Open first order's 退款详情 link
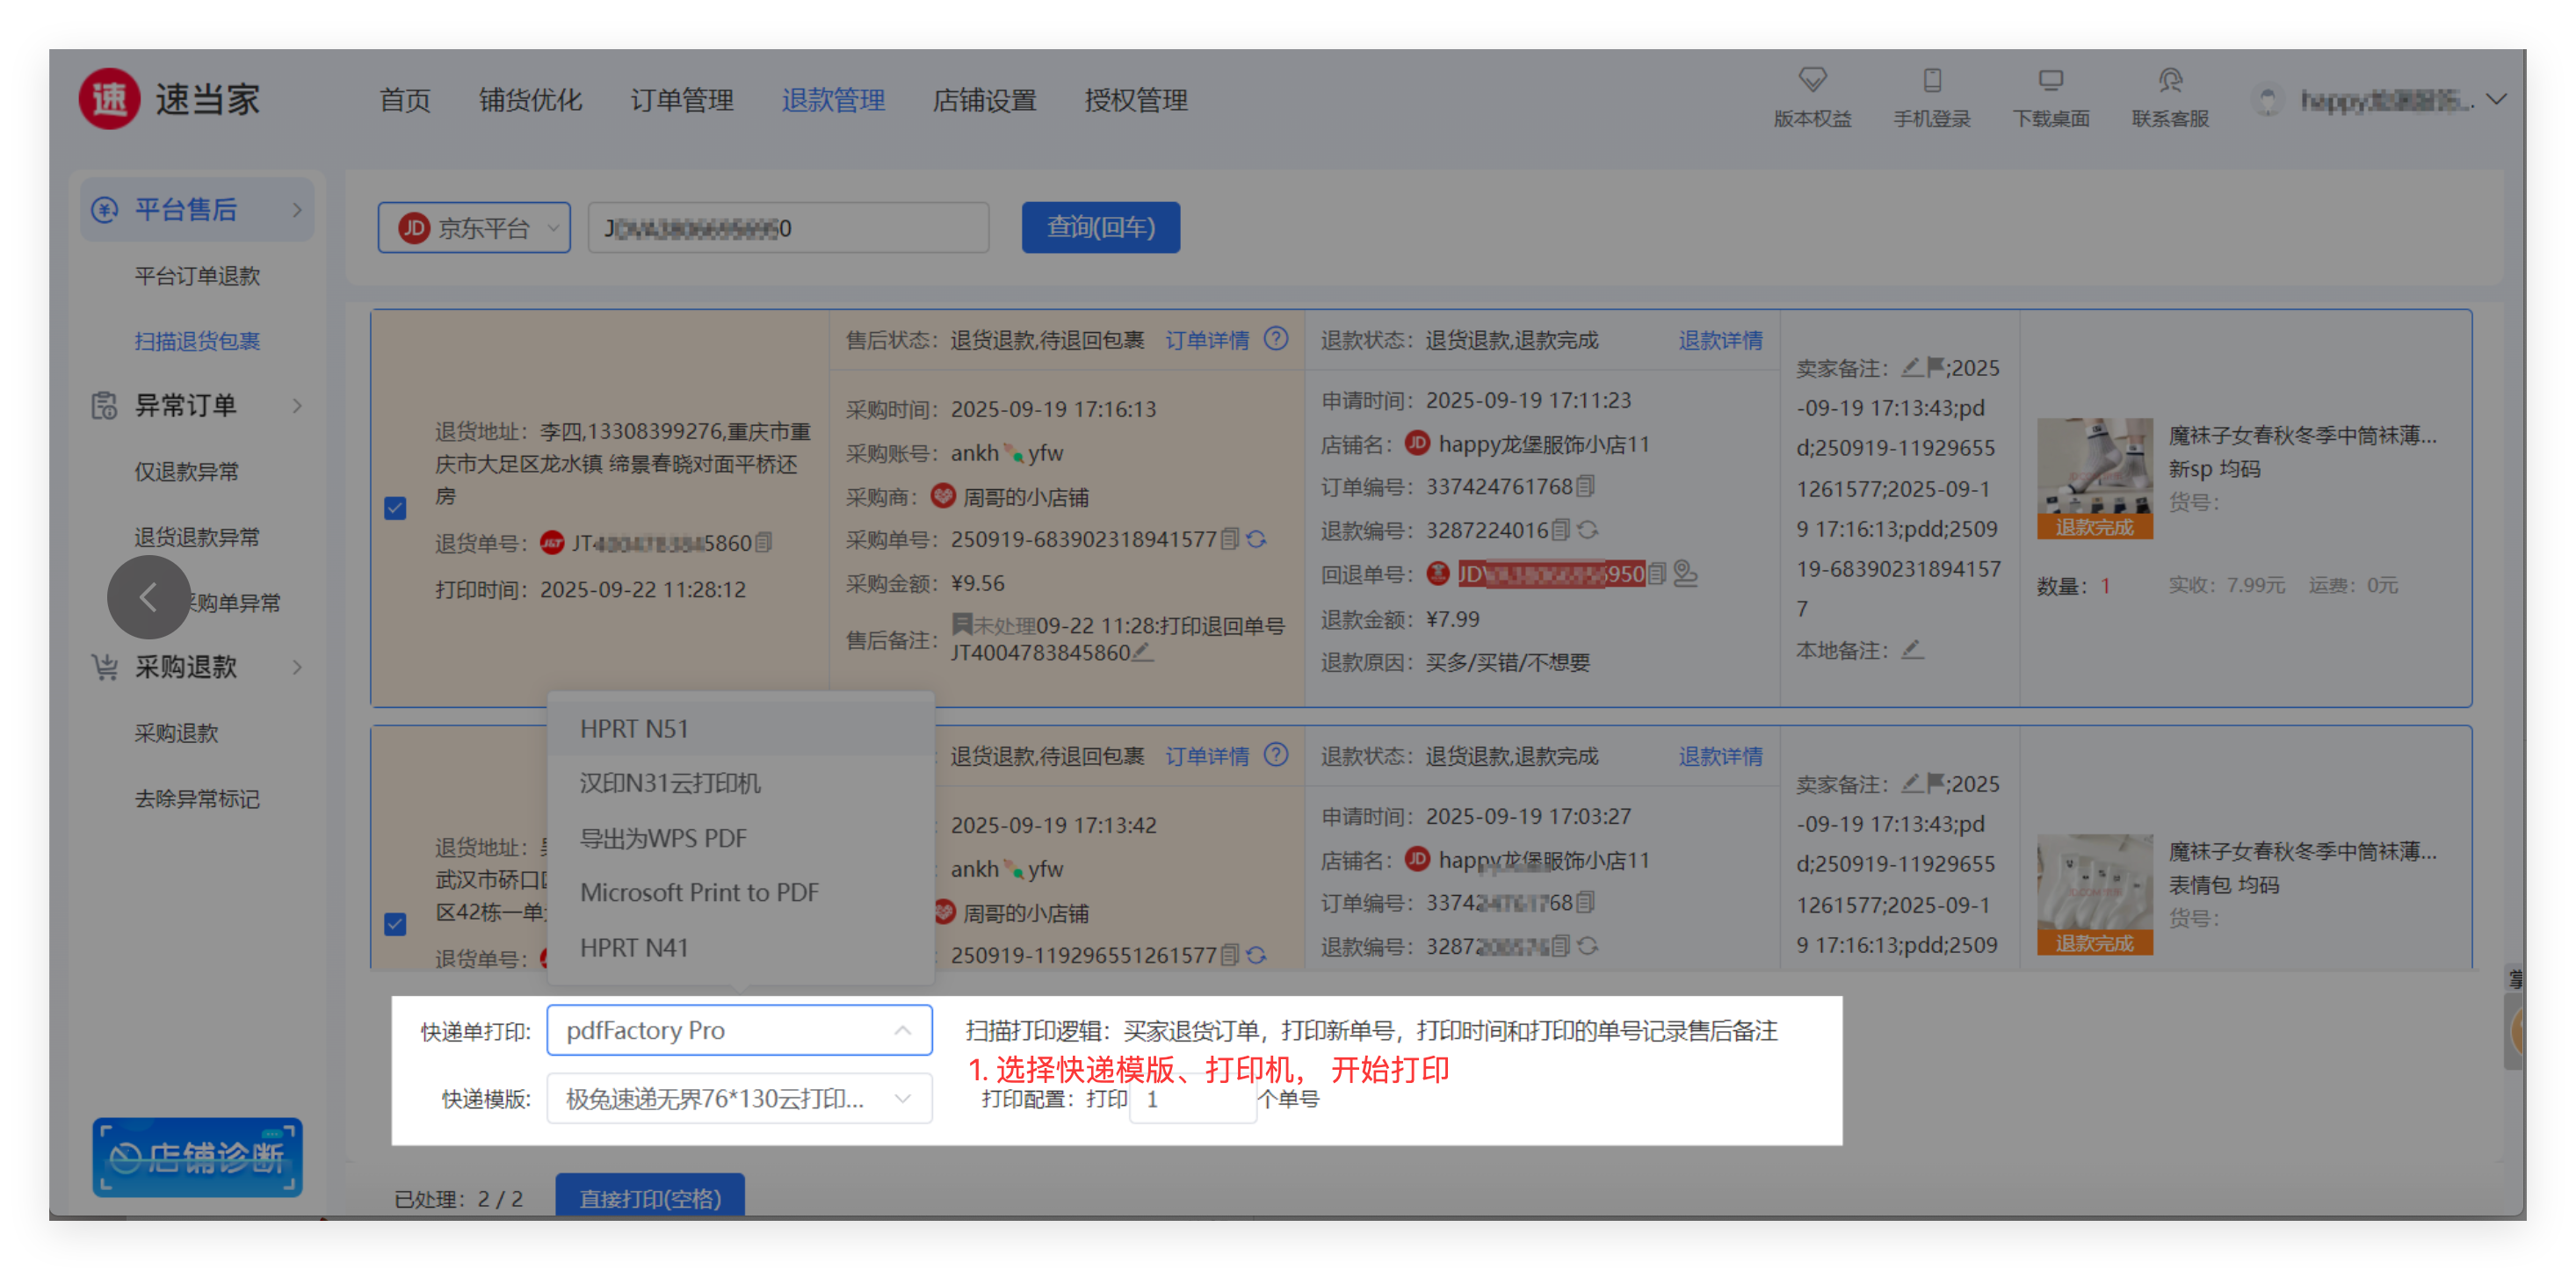This screenshot has width=2576, height=1270. click(1719, 340)
